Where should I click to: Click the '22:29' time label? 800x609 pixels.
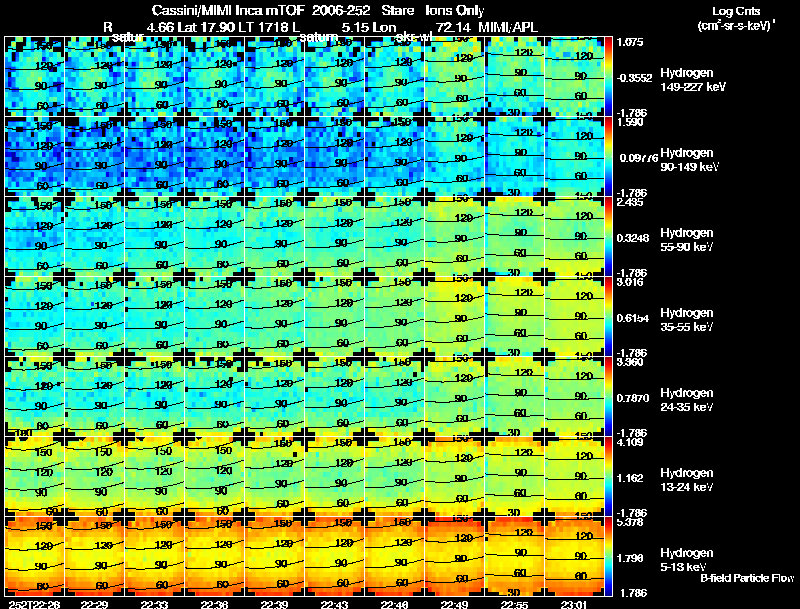coord(93,604)
